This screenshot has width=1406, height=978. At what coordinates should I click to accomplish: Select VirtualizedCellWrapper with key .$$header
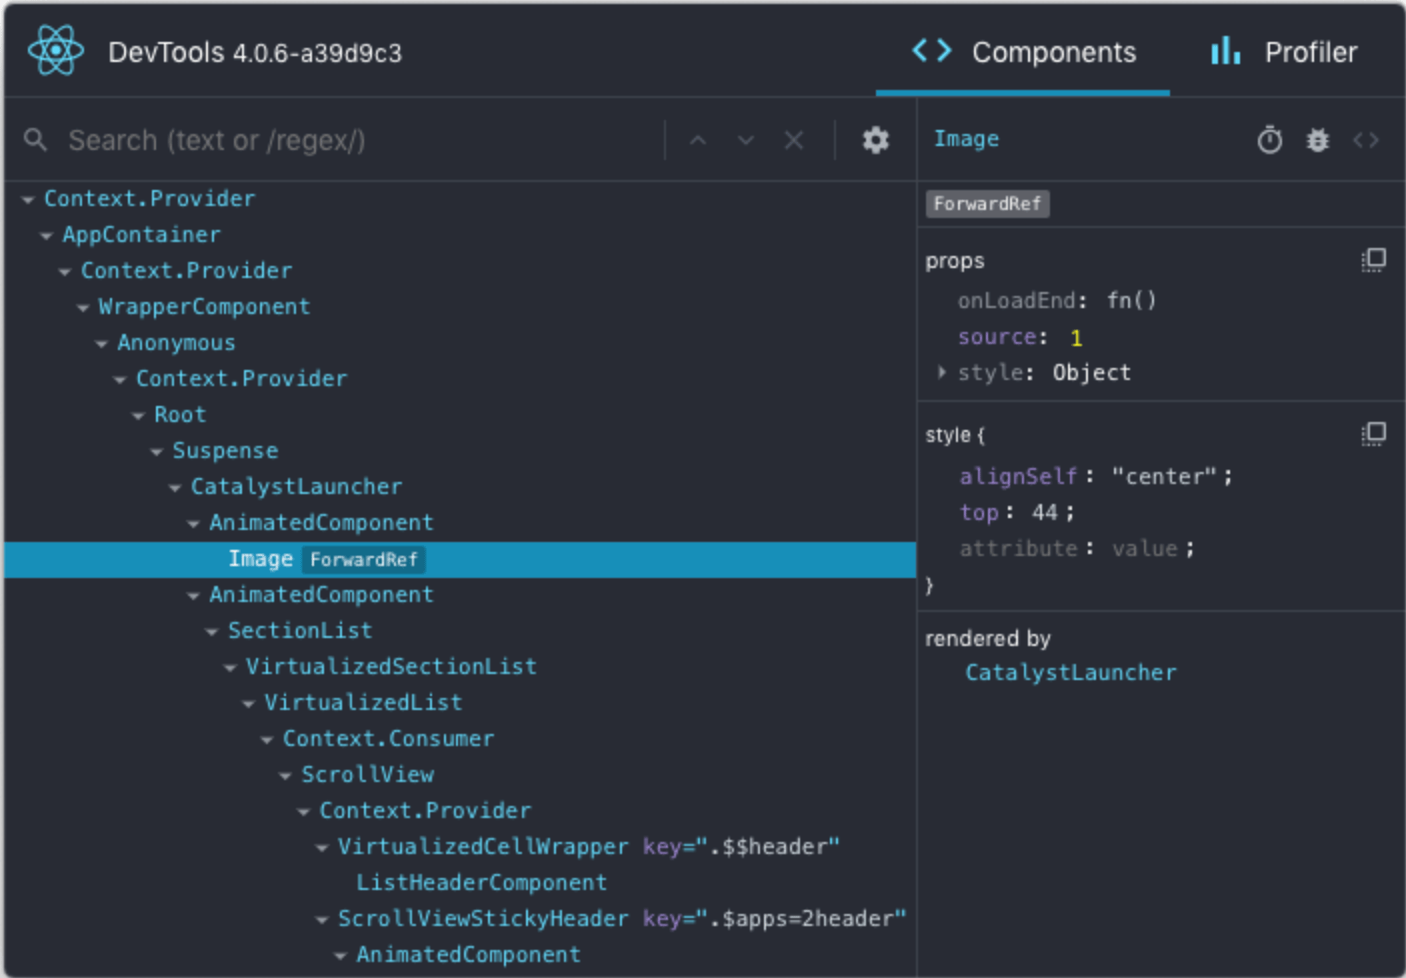tap(588, 846)
